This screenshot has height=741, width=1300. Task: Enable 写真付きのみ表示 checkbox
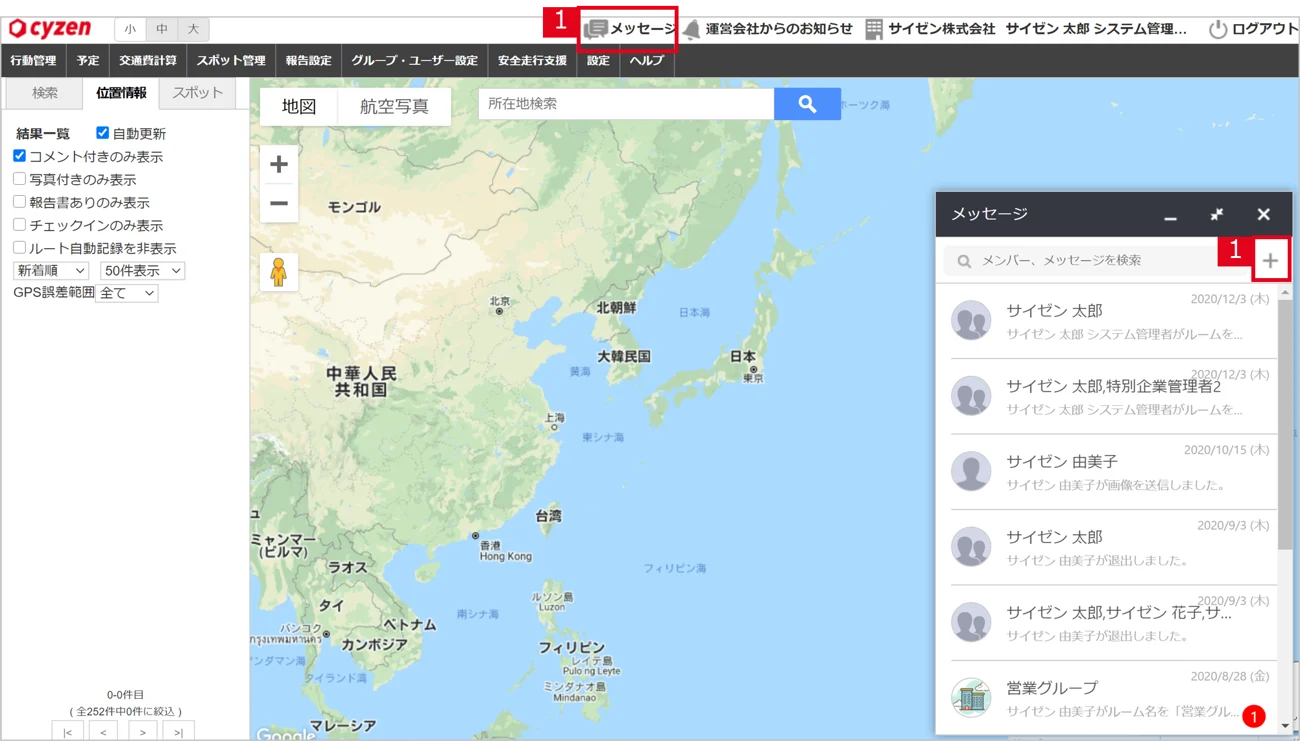19,179
